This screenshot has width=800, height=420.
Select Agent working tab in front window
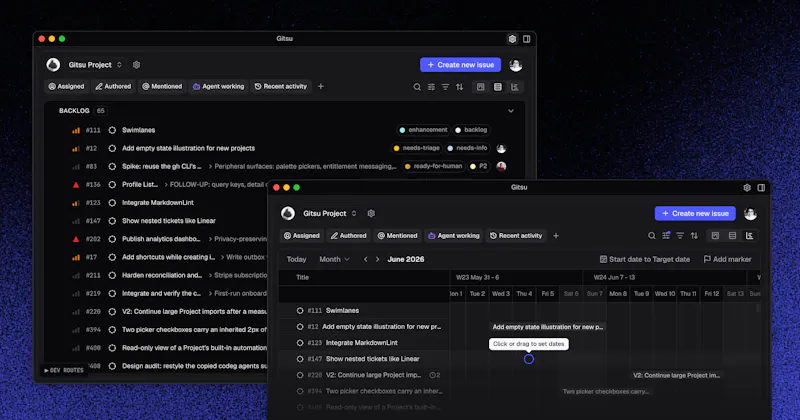(454, 236)
